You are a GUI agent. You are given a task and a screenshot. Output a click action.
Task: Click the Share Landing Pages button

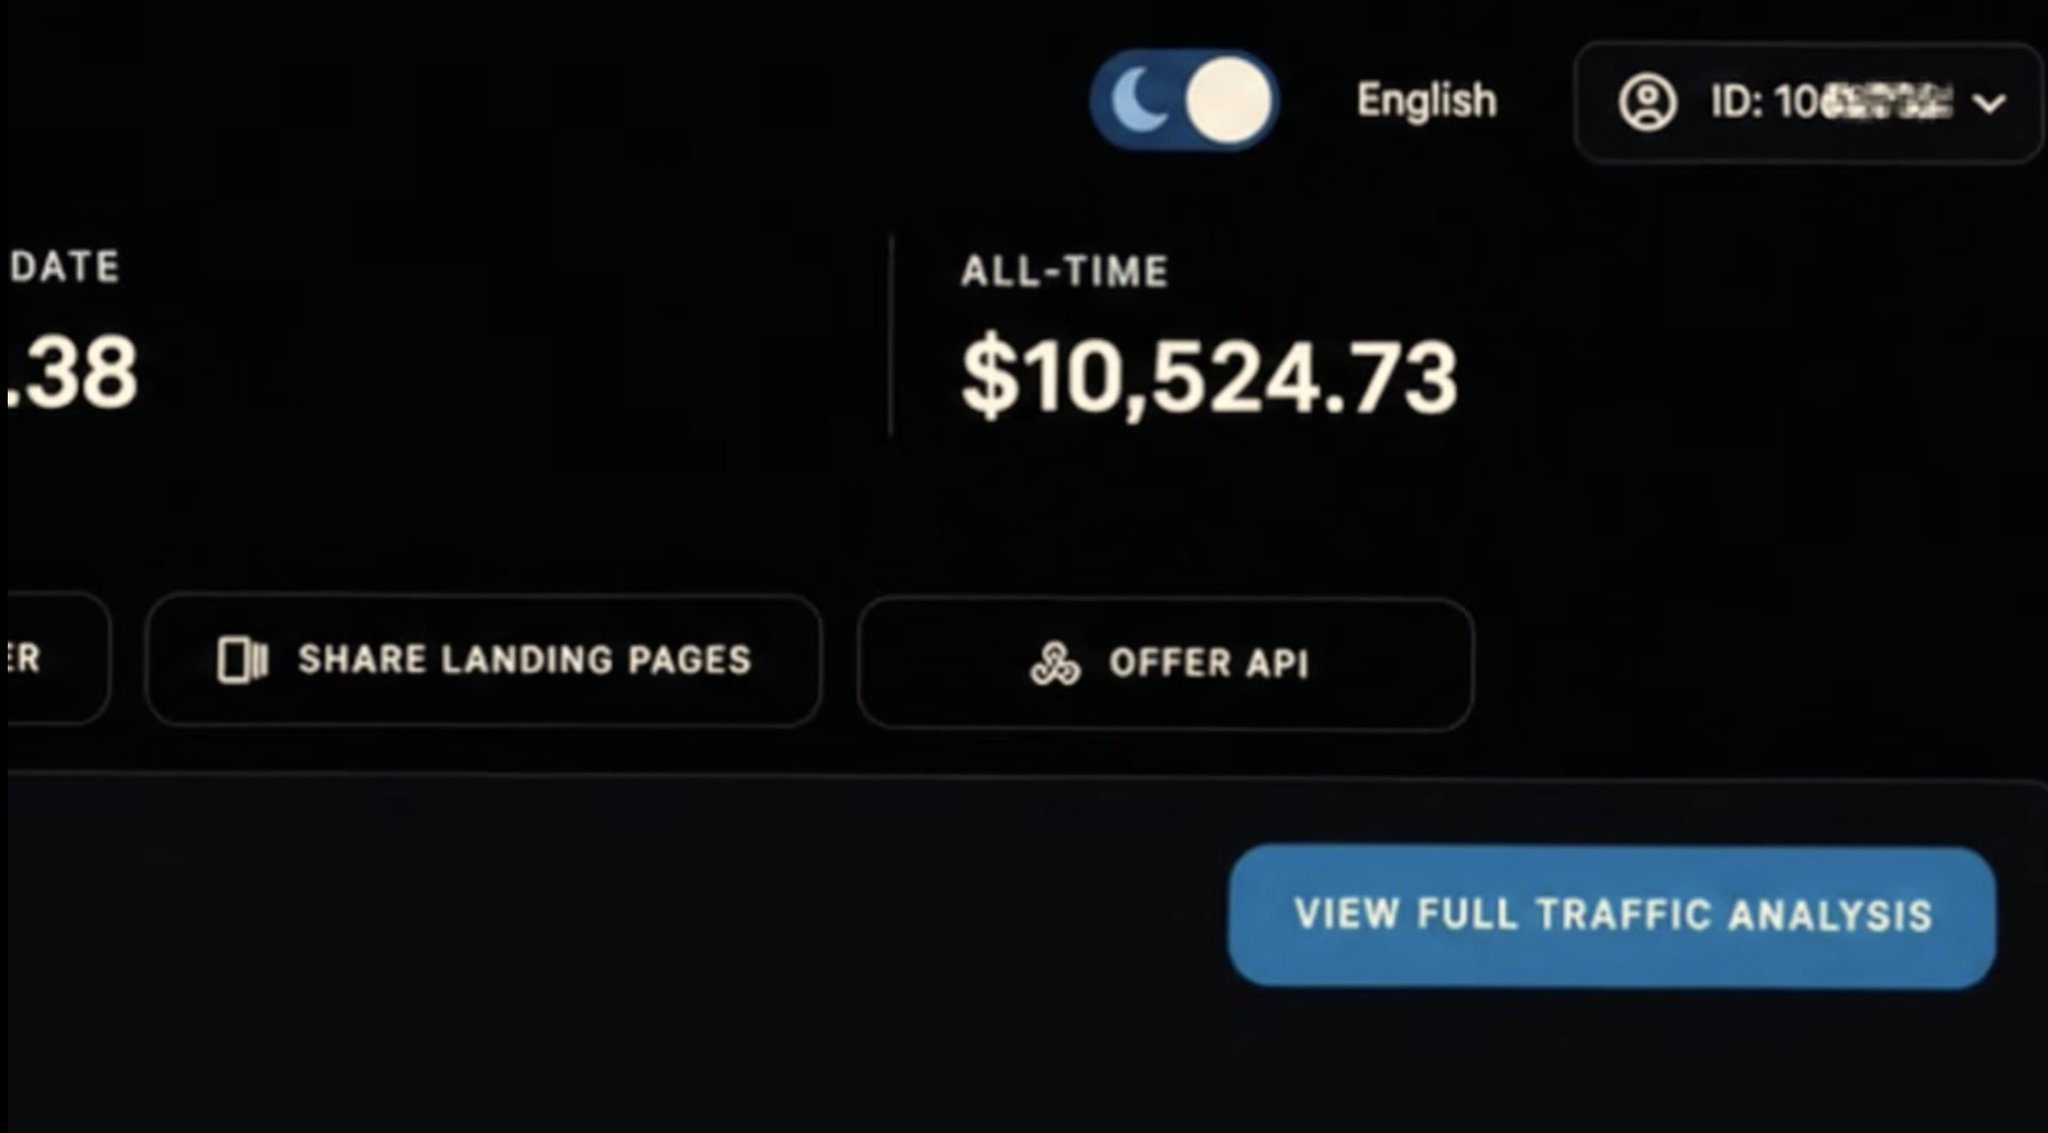click(484, 660)
